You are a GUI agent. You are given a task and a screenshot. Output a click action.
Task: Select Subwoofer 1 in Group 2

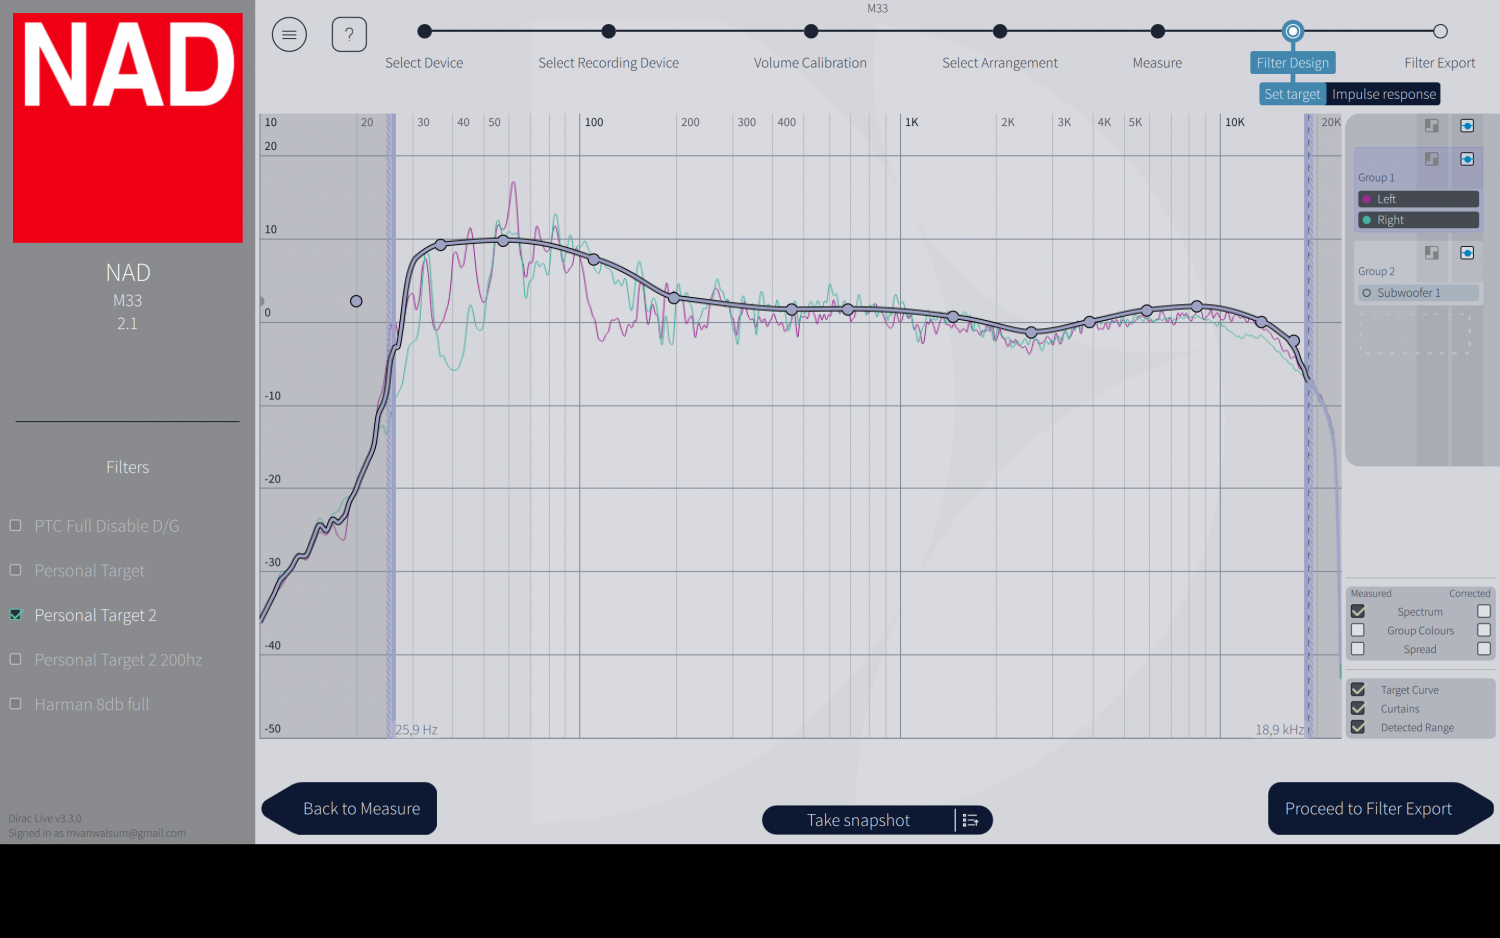pyautogui.click(x=1418, y=293)
